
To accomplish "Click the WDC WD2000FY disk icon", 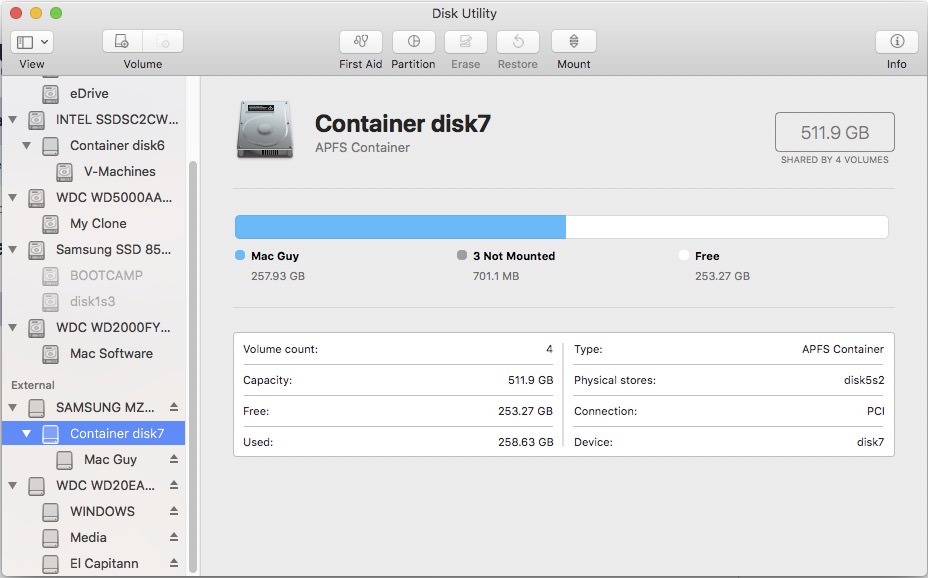I will [x=37, y=328].
